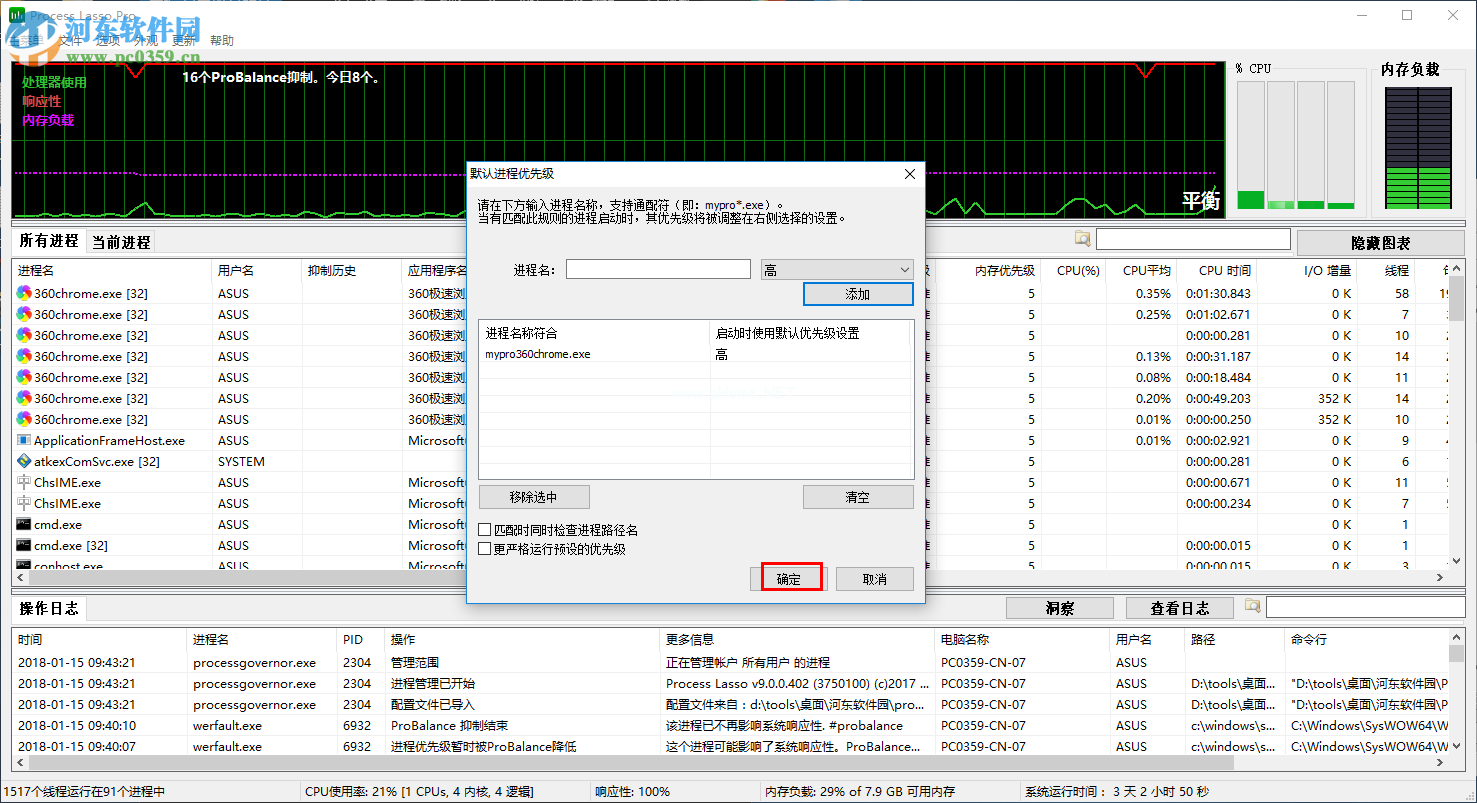Confirm the dialog with 确定
Screen dimensions: 1477x803
(x=789, y=579)
